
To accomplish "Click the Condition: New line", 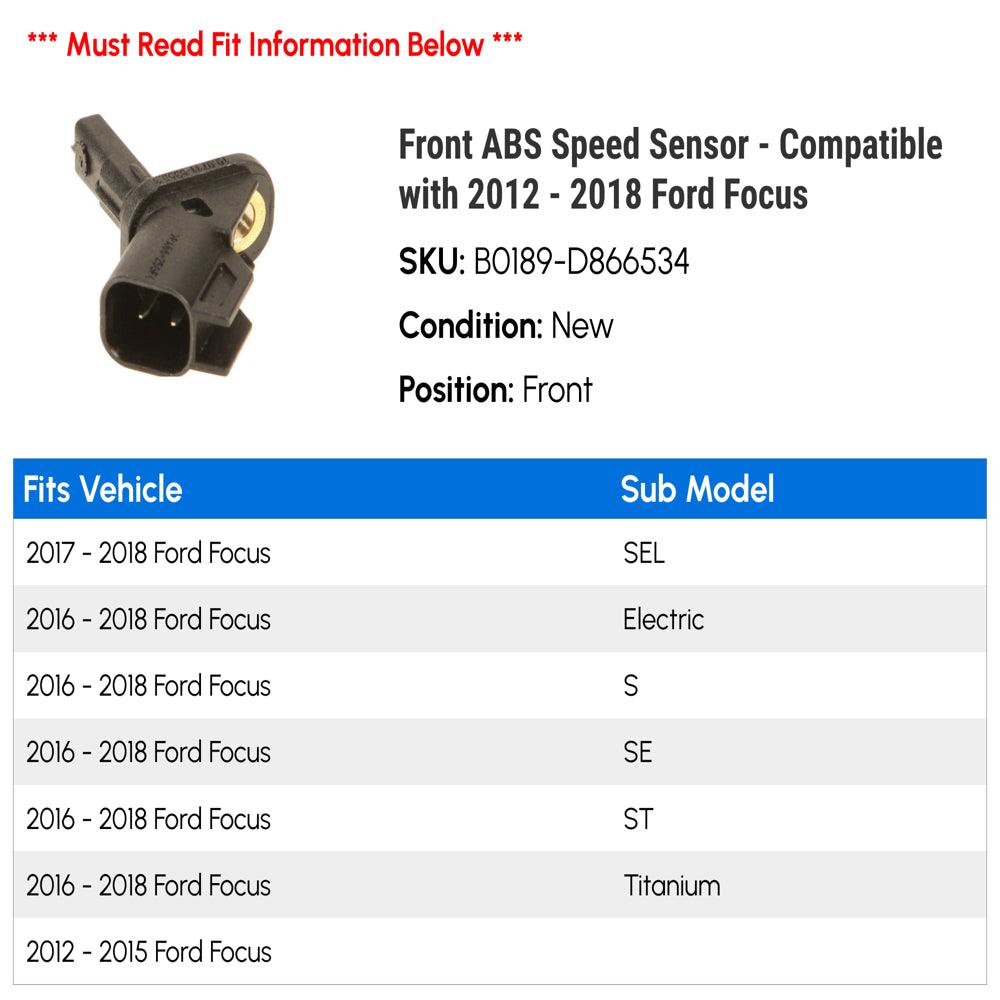I will (506, 326).
